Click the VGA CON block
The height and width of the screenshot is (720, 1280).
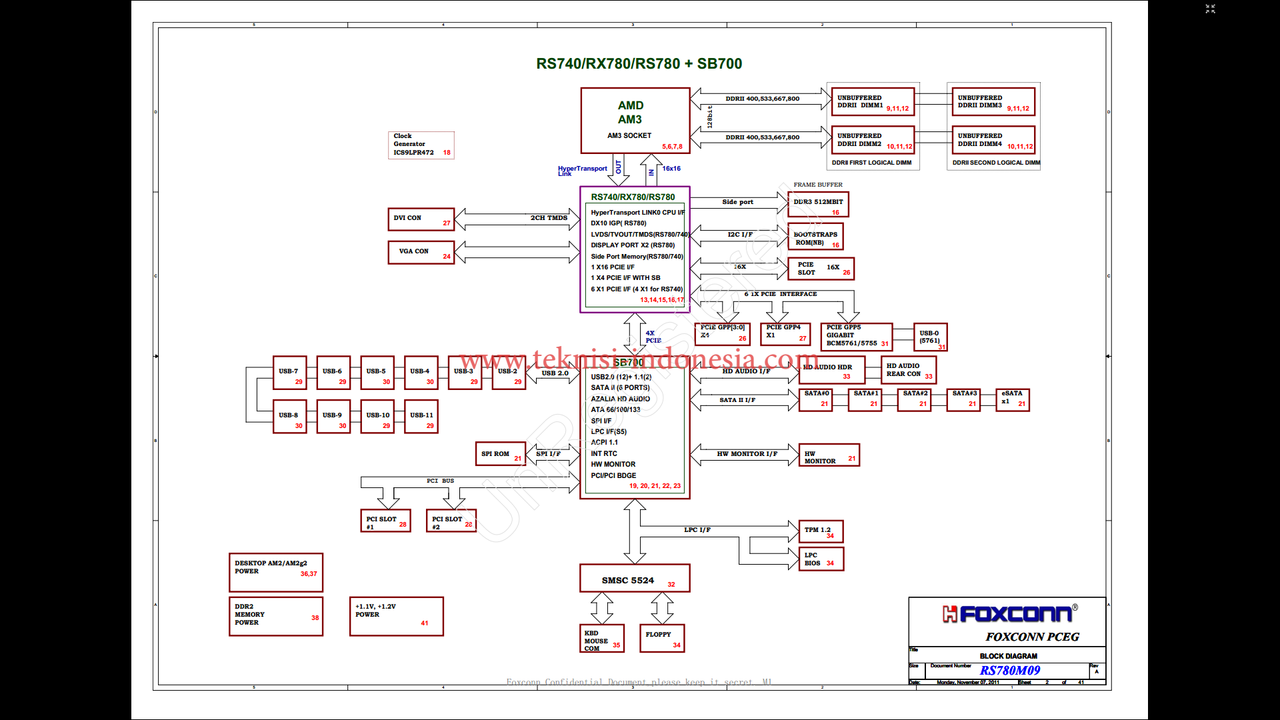[422, 252]
